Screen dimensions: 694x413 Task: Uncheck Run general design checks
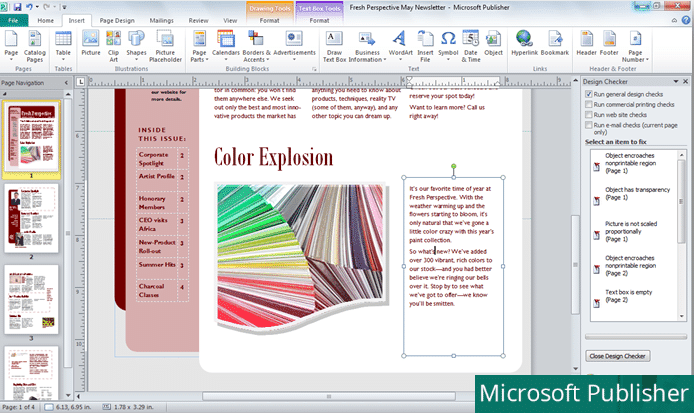coord(588,94)
